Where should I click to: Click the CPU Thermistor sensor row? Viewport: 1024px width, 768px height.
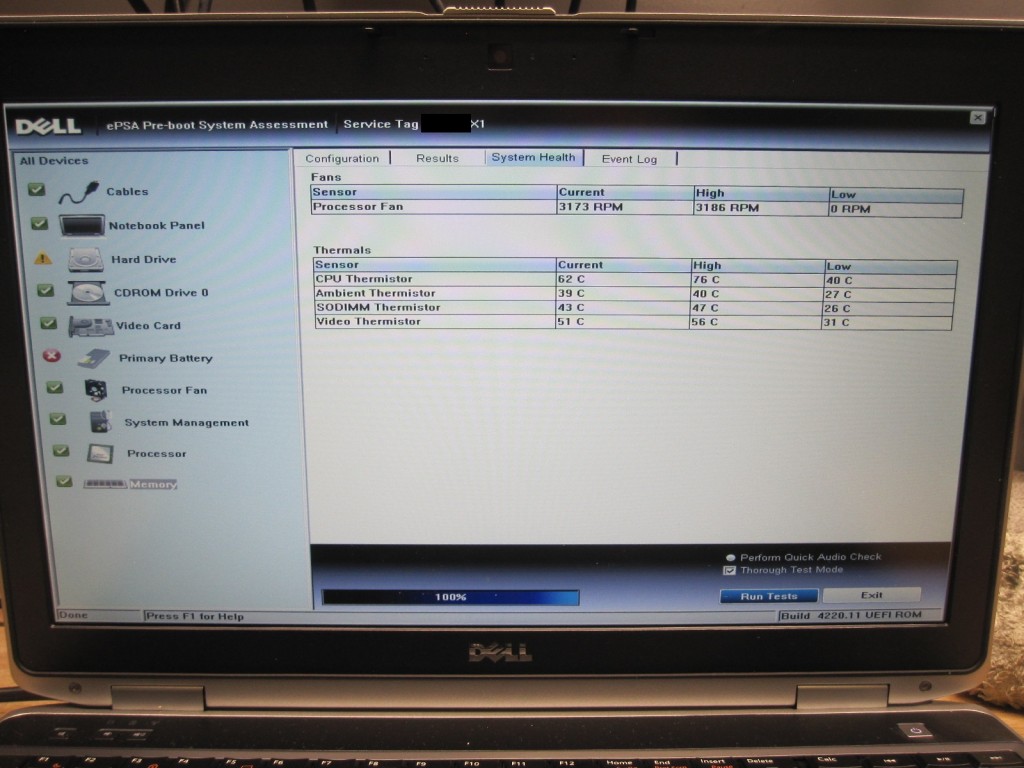pyautogui.click(x=635, y=280)
